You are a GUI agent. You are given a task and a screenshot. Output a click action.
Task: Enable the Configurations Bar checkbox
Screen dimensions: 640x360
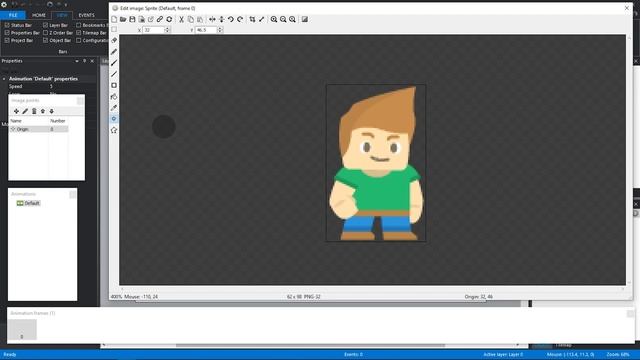(x=79, y=40)
